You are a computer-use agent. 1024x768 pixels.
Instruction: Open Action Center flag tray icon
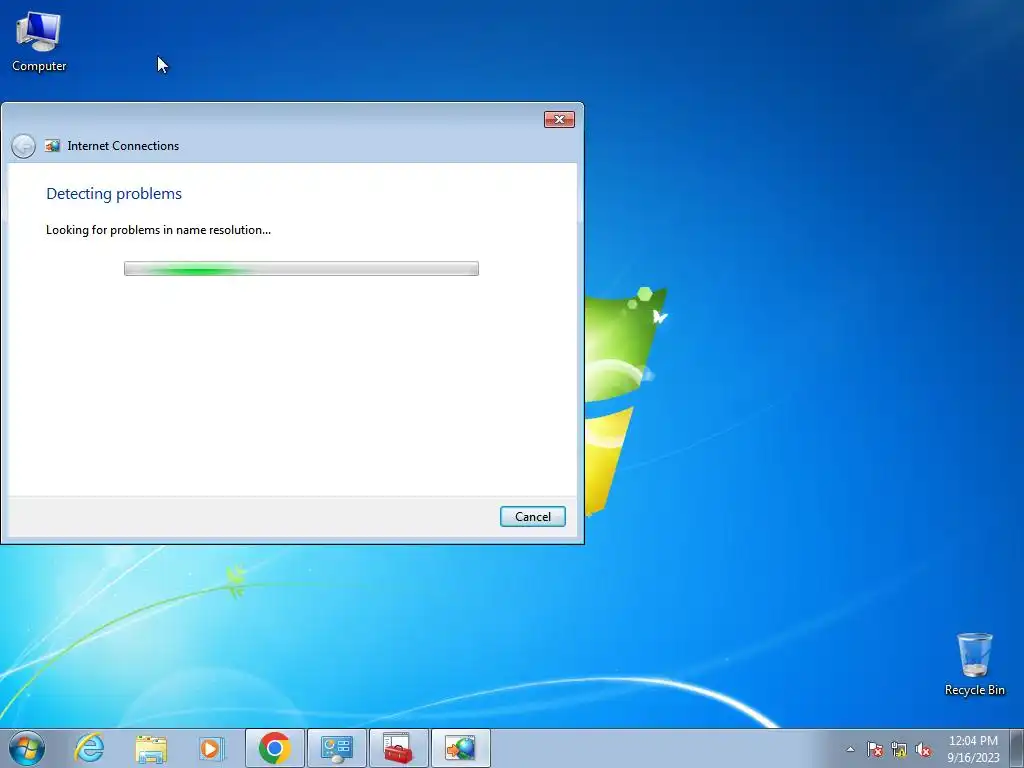coord(874,749)
